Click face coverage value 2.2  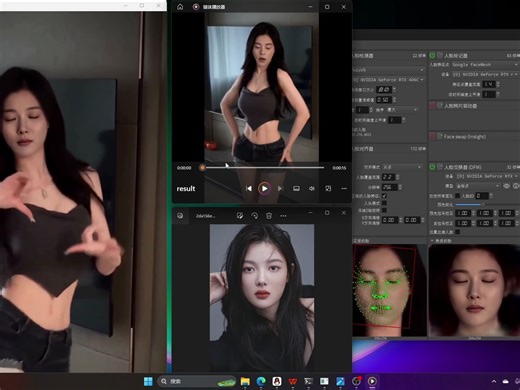[388, 177]
